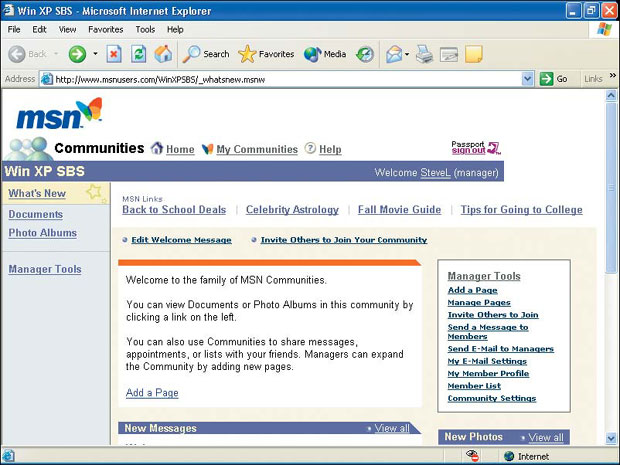Open the Favorites menu in menu bar
Image resolution: width=620 pixels, height=465 pixels.
pyautogui.click(x=105, y=30)
